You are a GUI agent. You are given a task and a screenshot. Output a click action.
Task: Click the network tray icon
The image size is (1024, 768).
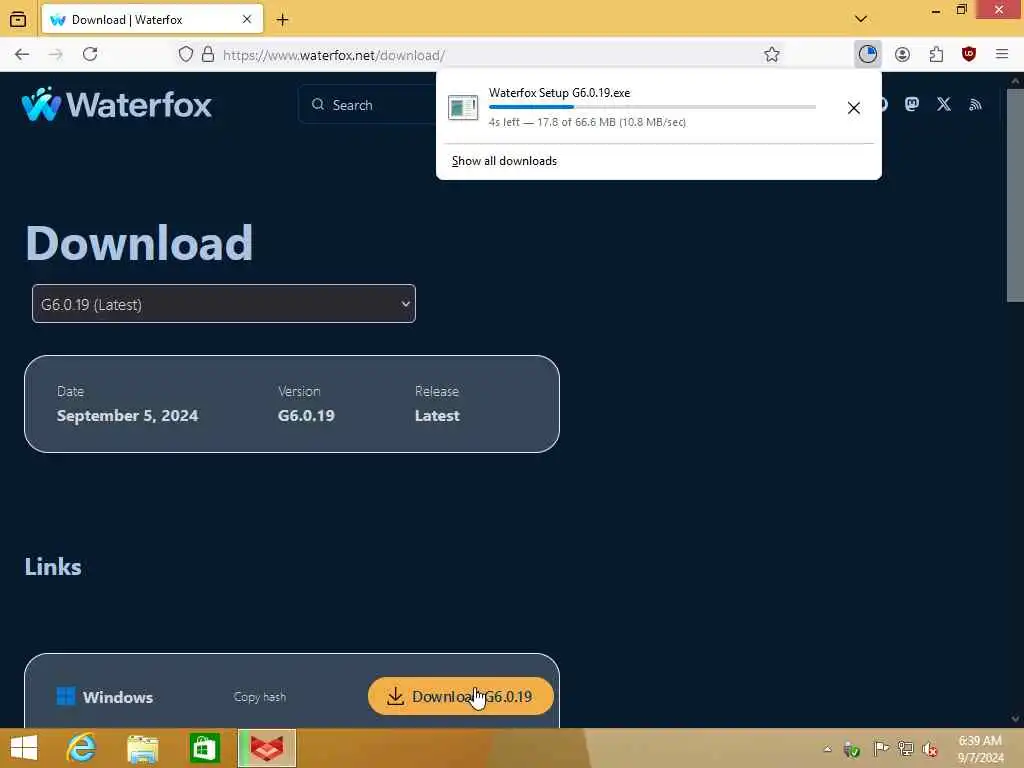905,749
